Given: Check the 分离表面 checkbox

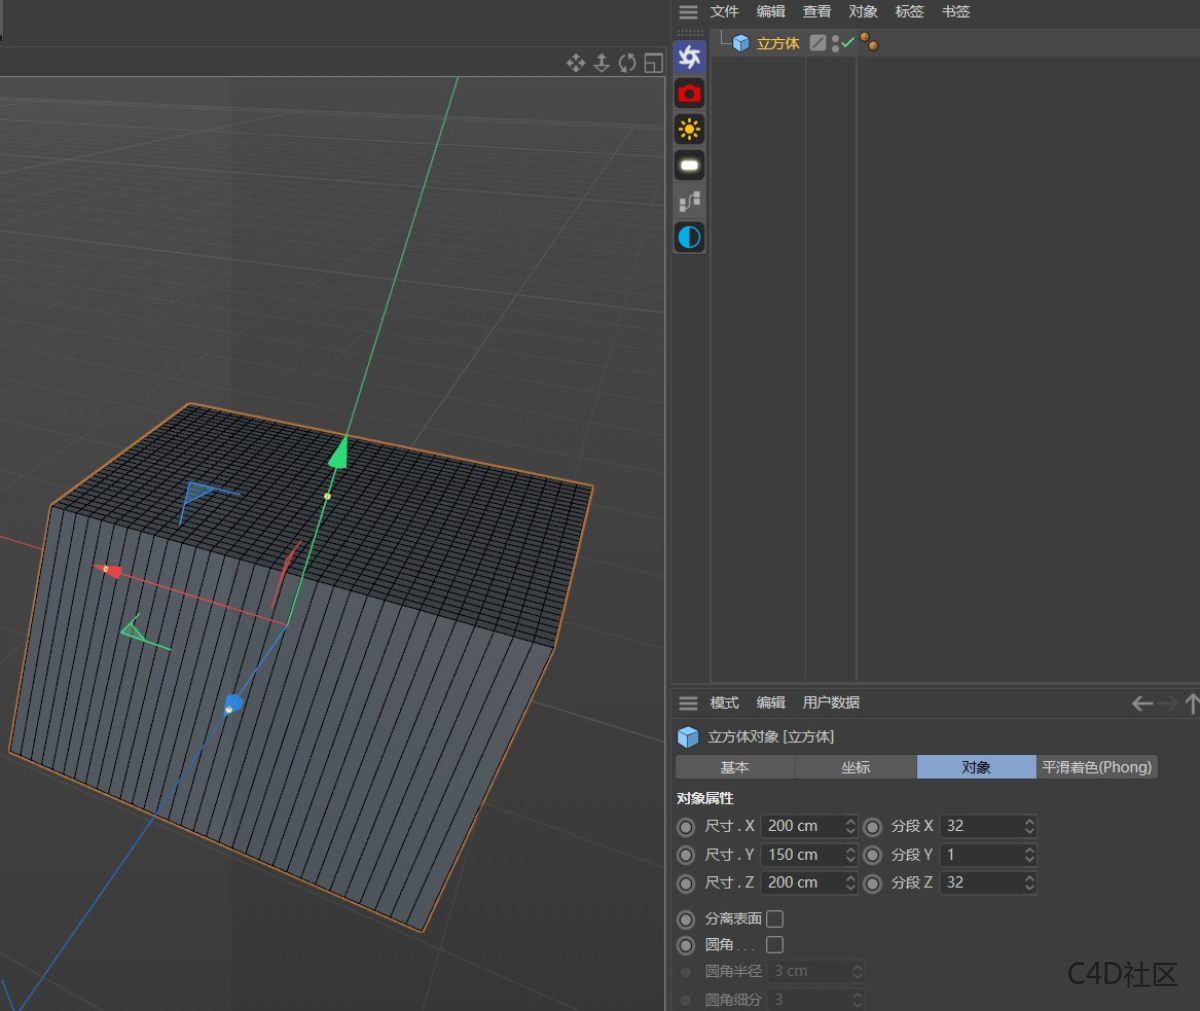Looking at the screenshot, I should (775, 918).
